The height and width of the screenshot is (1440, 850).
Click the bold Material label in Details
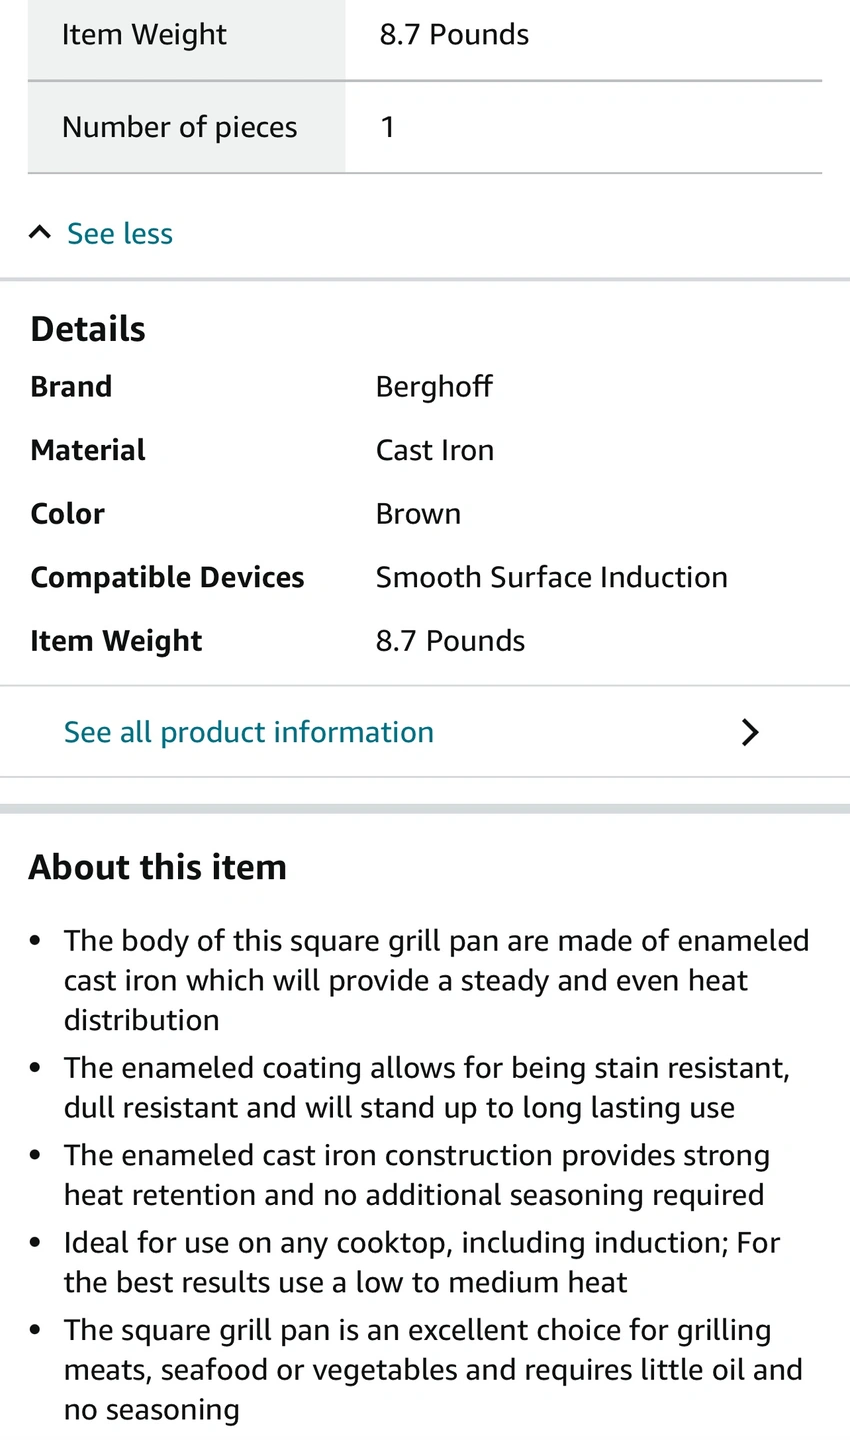(88, 450)
